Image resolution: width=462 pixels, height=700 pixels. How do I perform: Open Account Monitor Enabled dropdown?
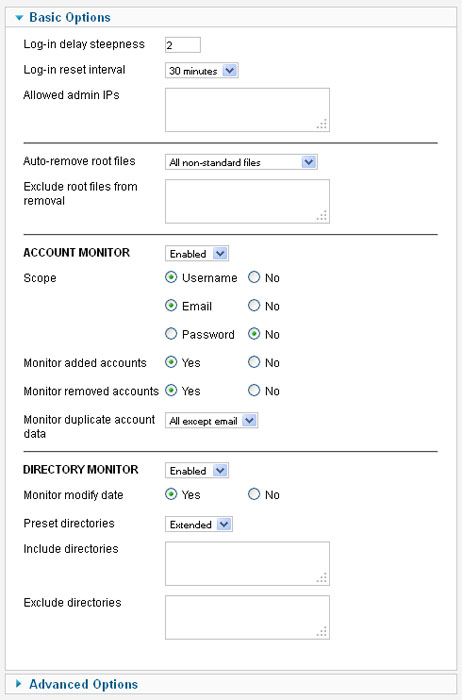197,254
